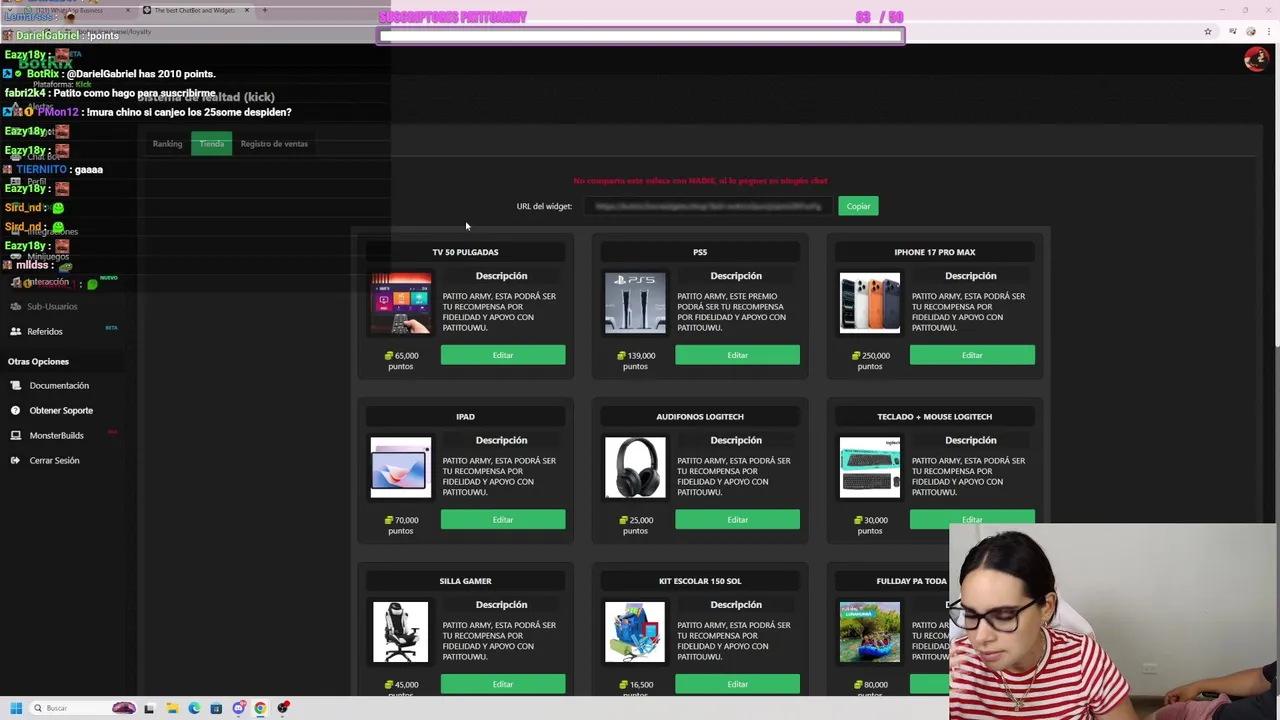
Task: Open Sub-Usuarios in the sidebar
Action: (x=52, y=306)
